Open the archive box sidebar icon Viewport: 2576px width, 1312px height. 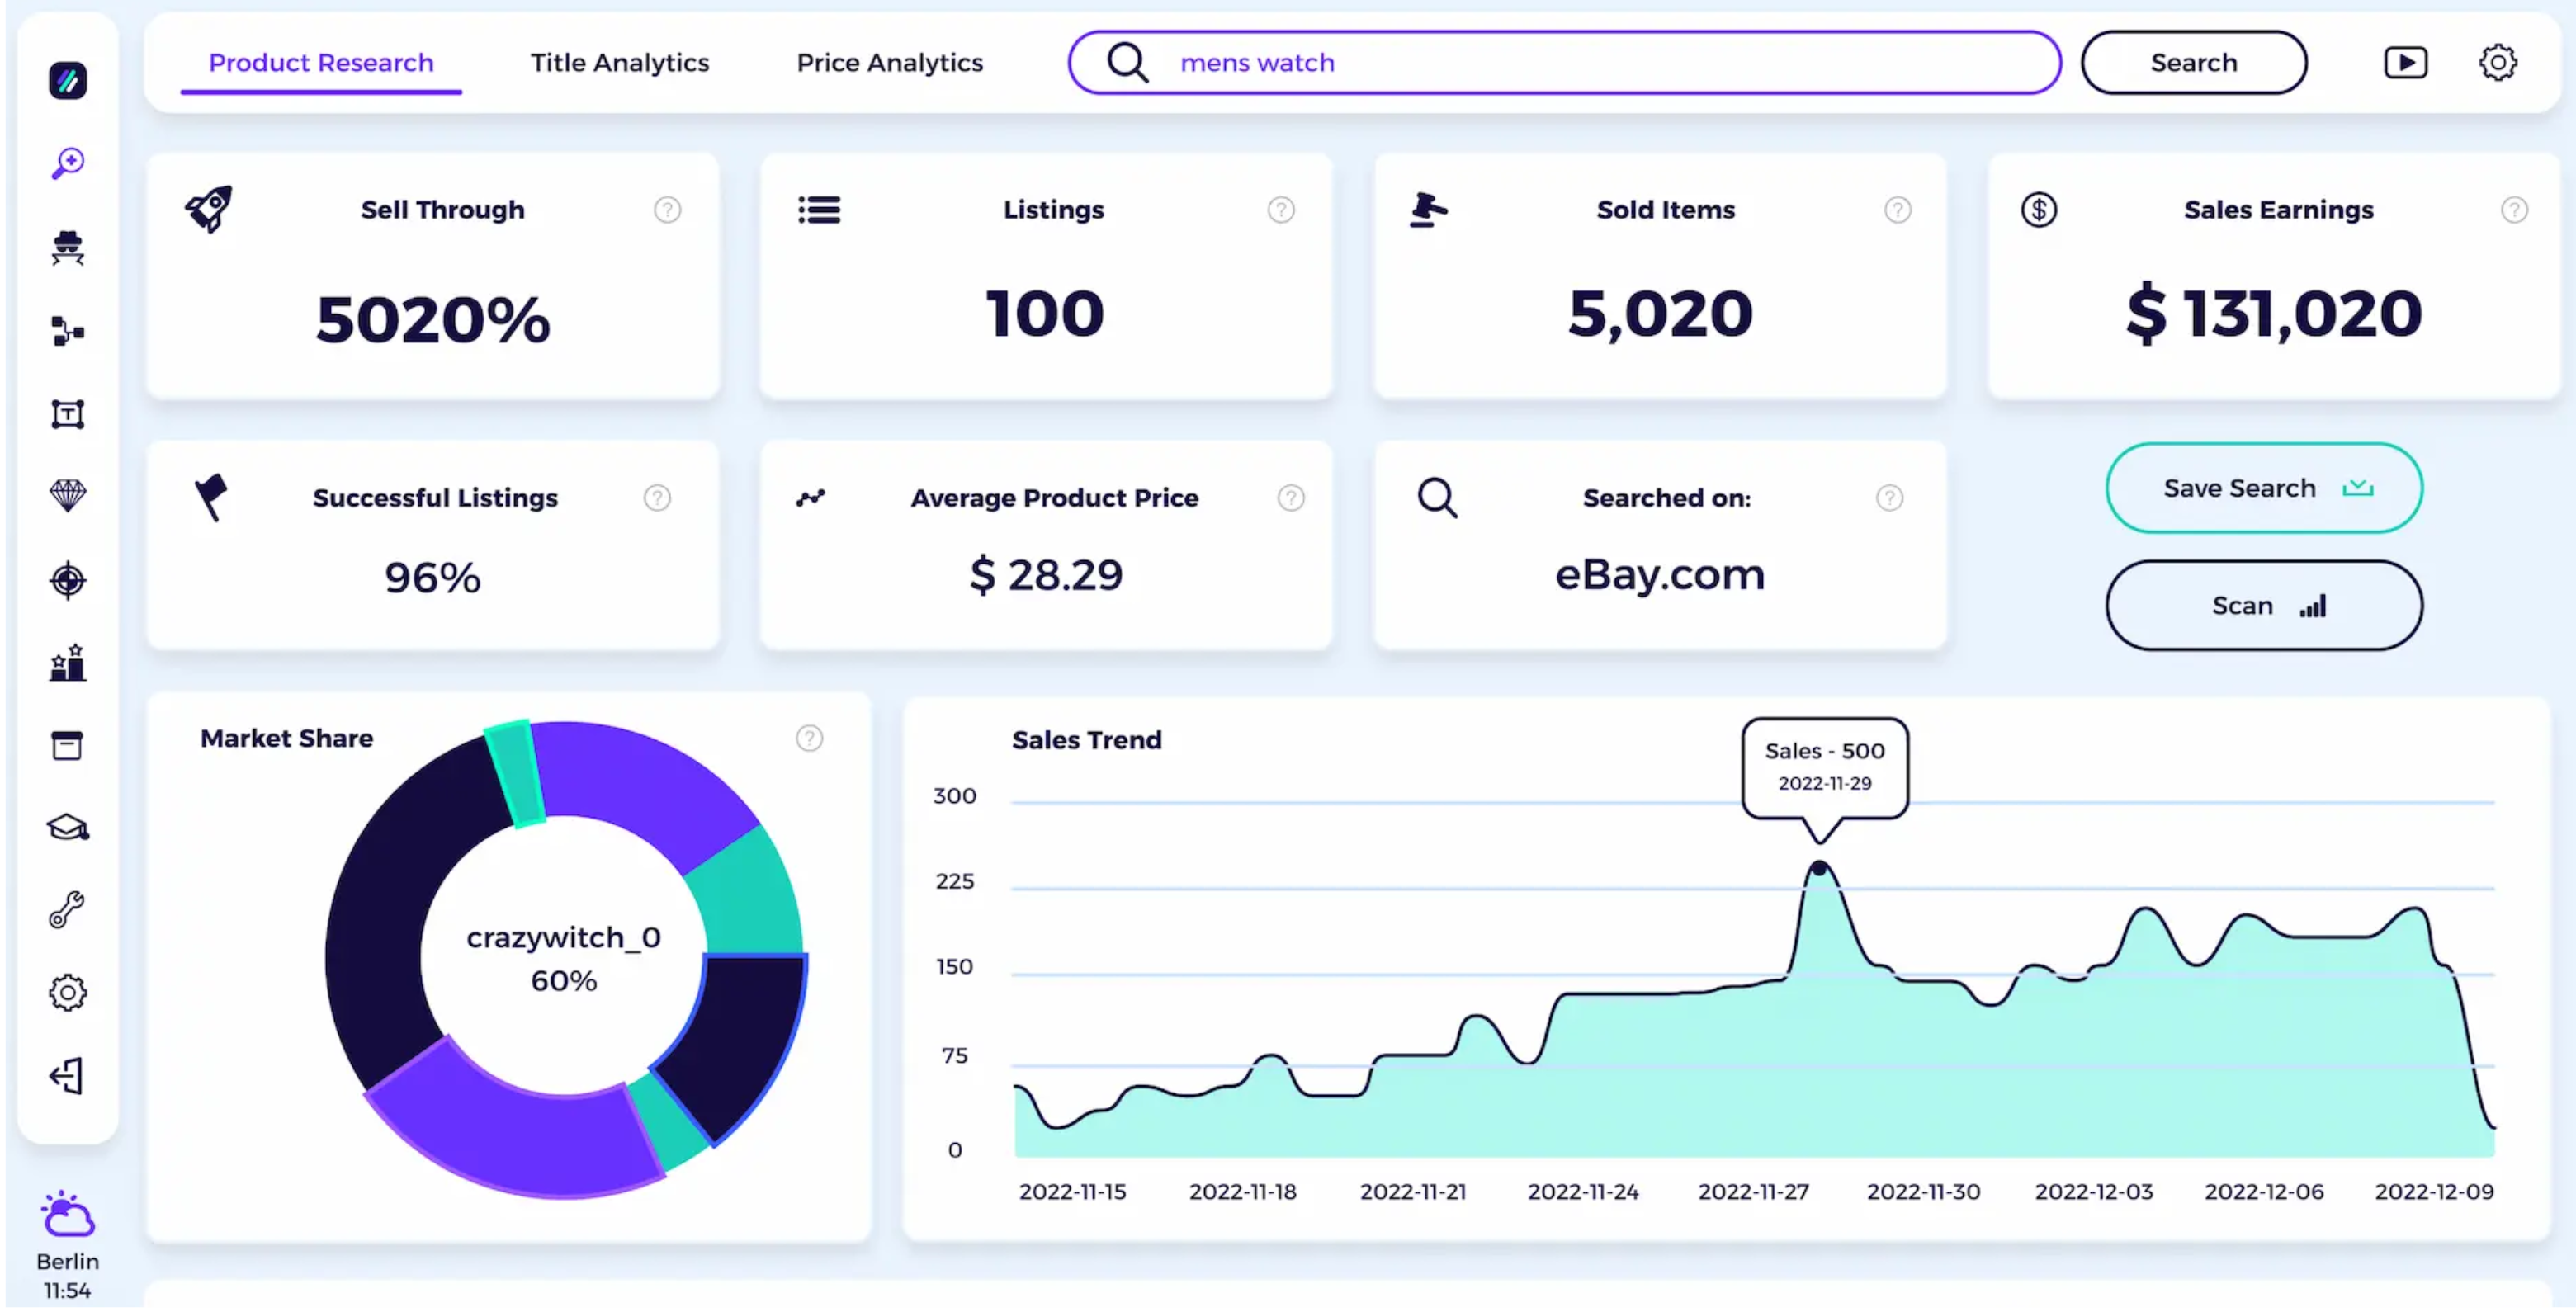[x=68, y=746]
